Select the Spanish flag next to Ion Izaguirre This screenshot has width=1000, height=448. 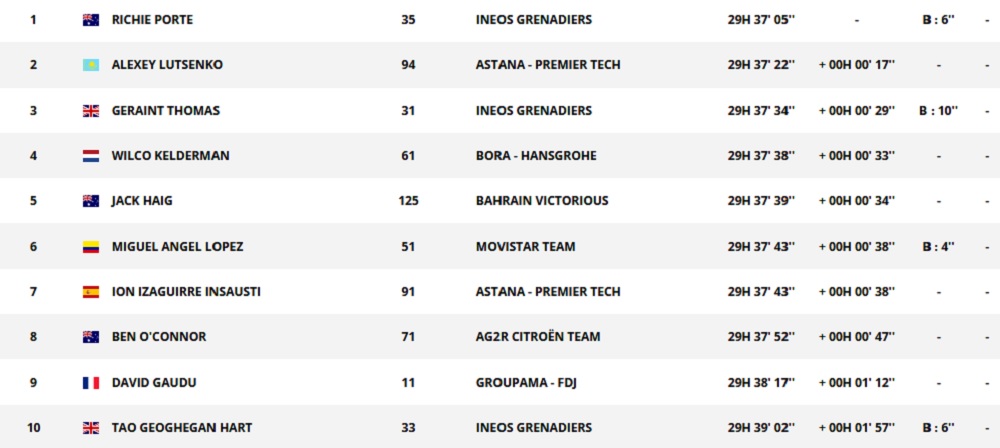tap(91, 292)
